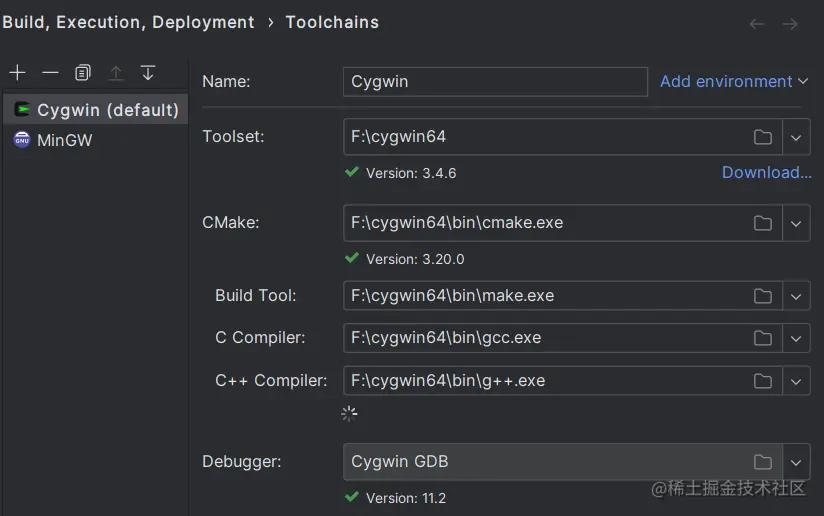Click Version: 3.20.0 text
The height and width of the screenshot is (516, 824).
tap(415, 259)
